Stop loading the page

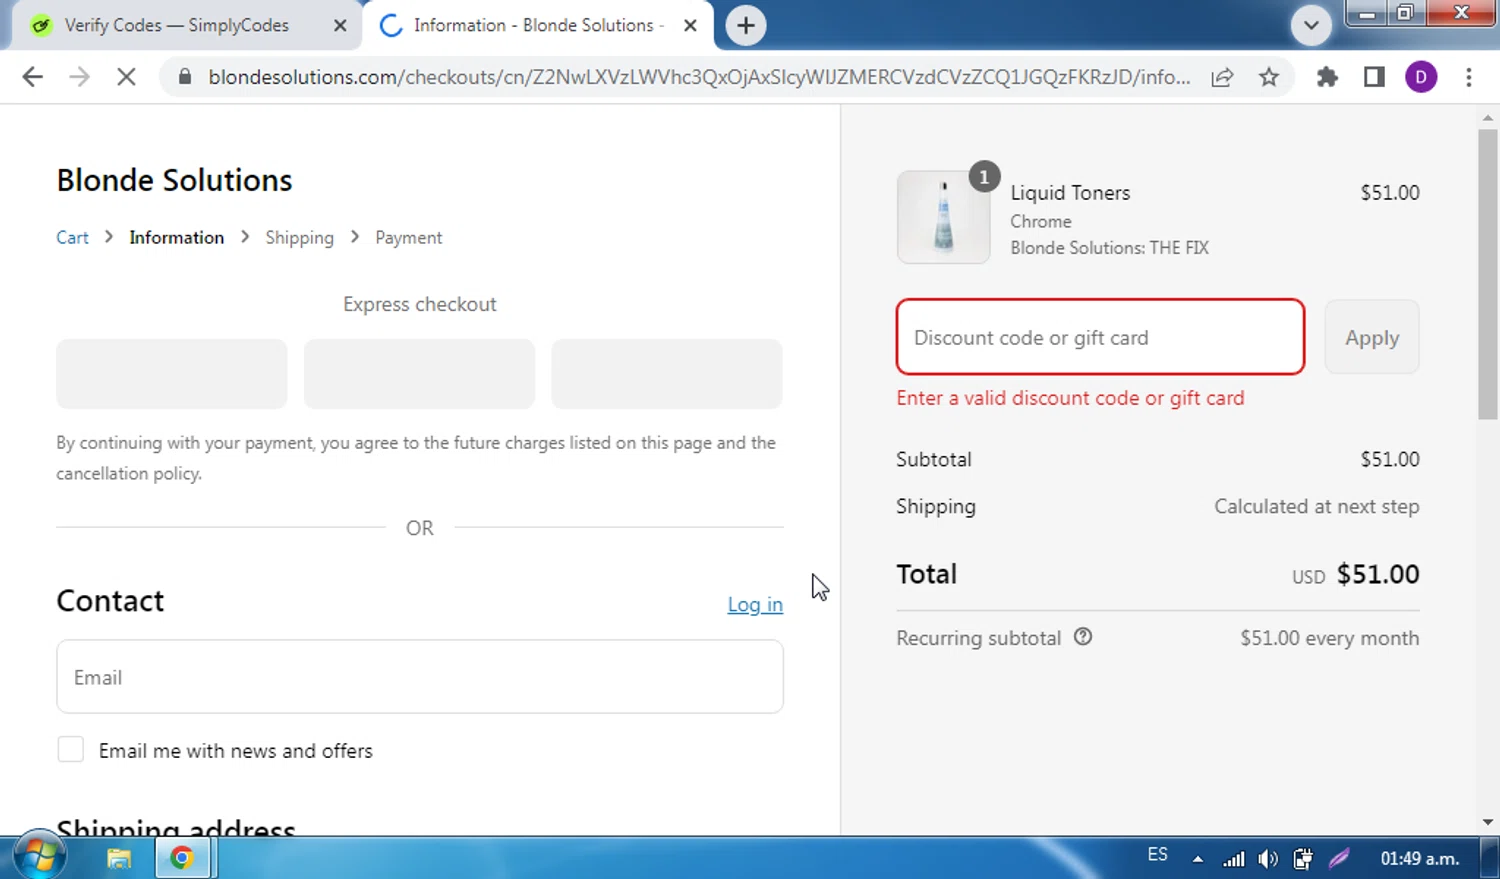click(126, 77)
